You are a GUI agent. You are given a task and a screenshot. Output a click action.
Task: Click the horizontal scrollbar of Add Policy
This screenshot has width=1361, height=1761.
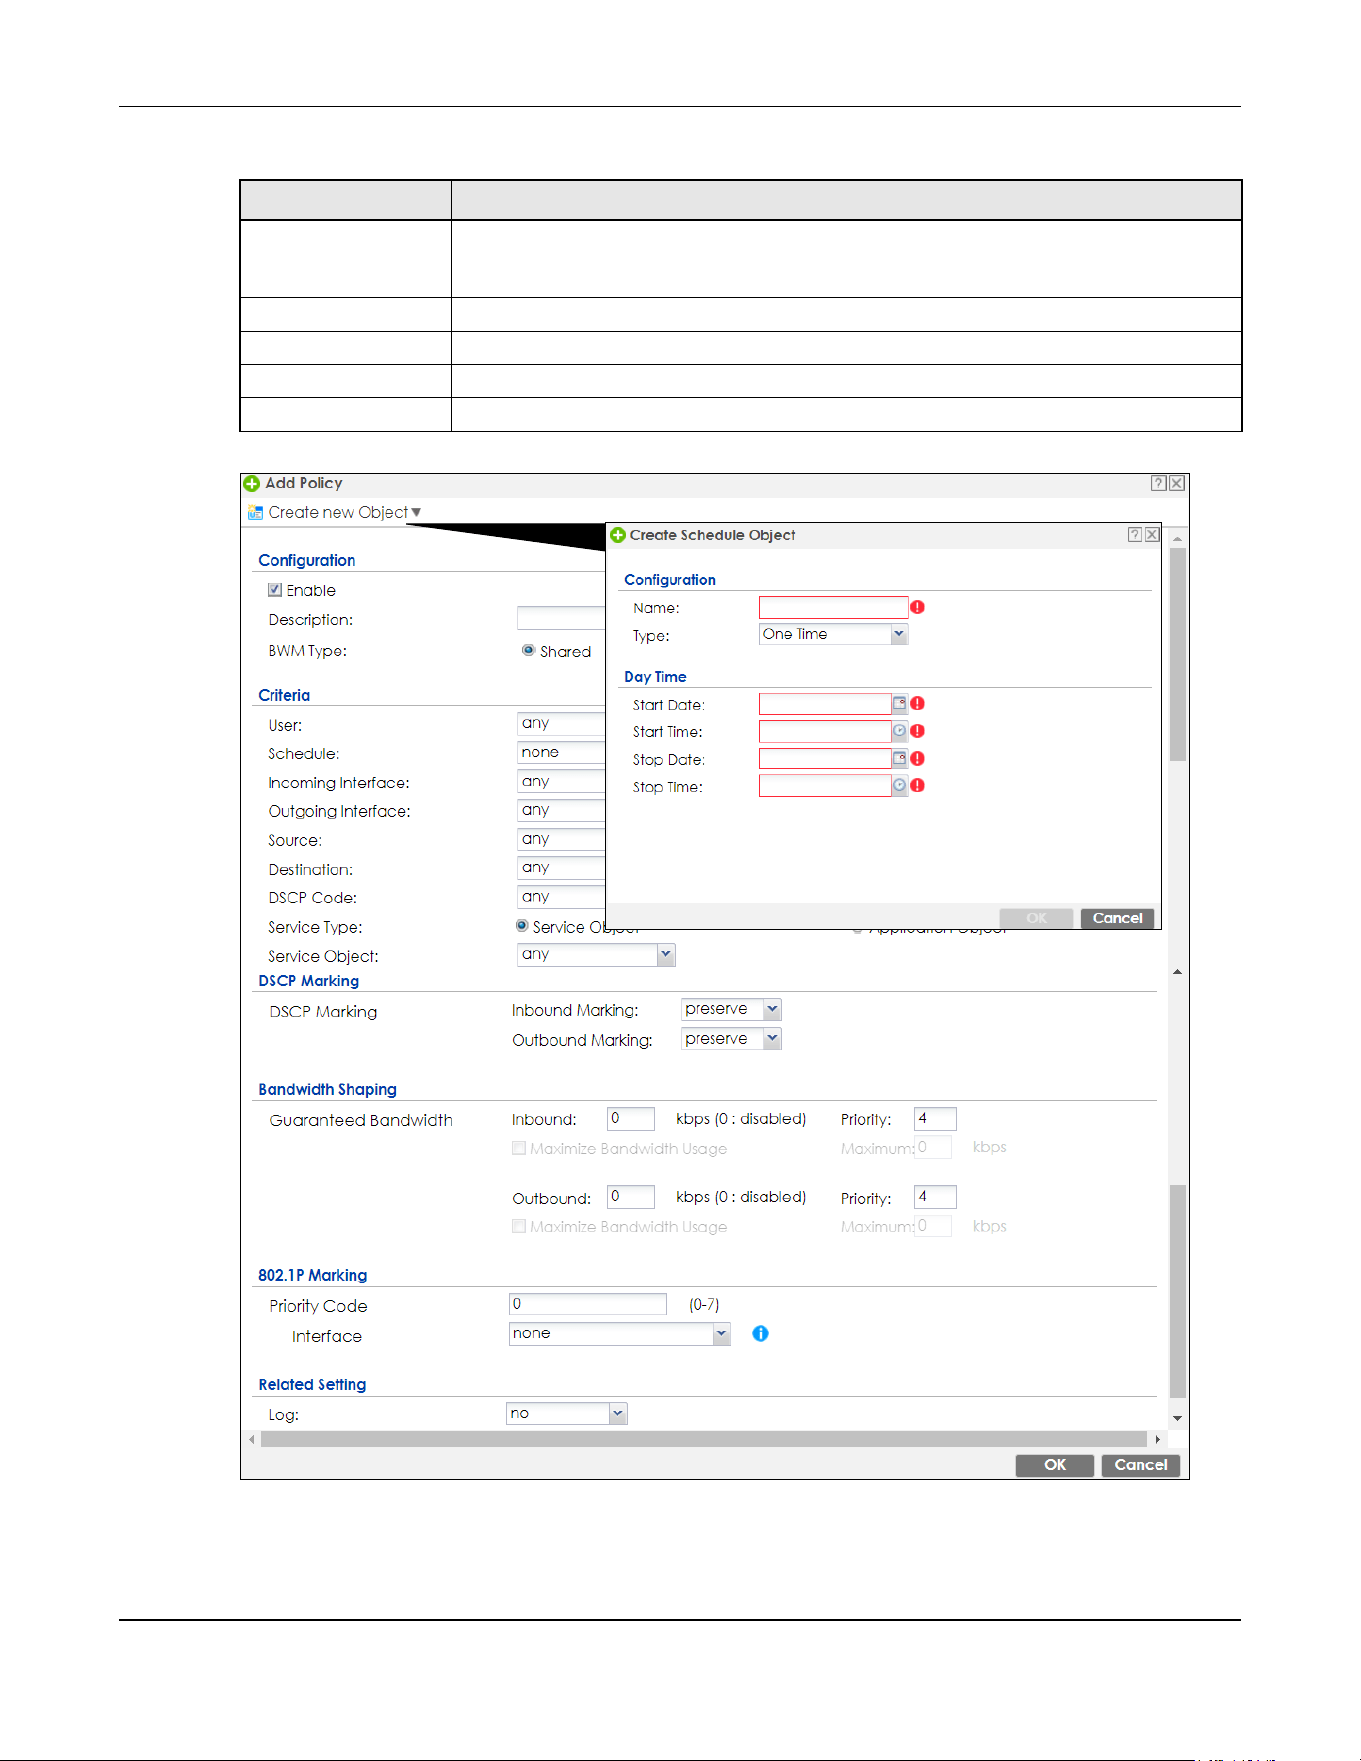click(704, 1439)
